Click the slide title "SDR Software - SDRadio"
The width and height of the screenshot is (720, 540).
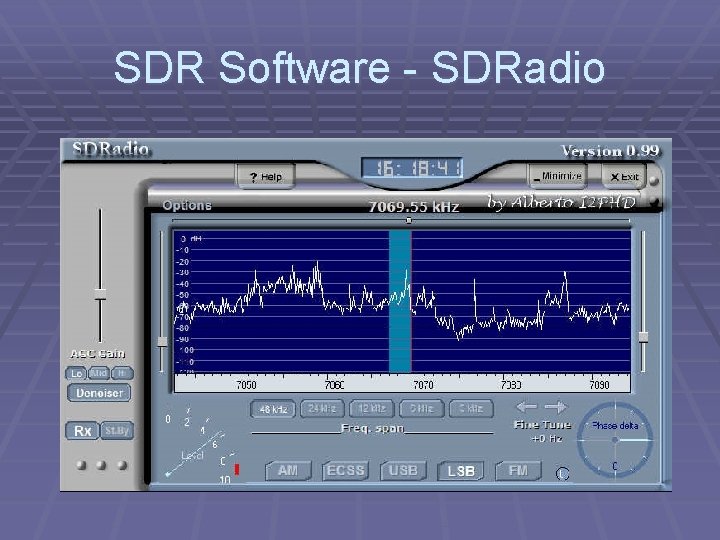(x=359, y=68)
